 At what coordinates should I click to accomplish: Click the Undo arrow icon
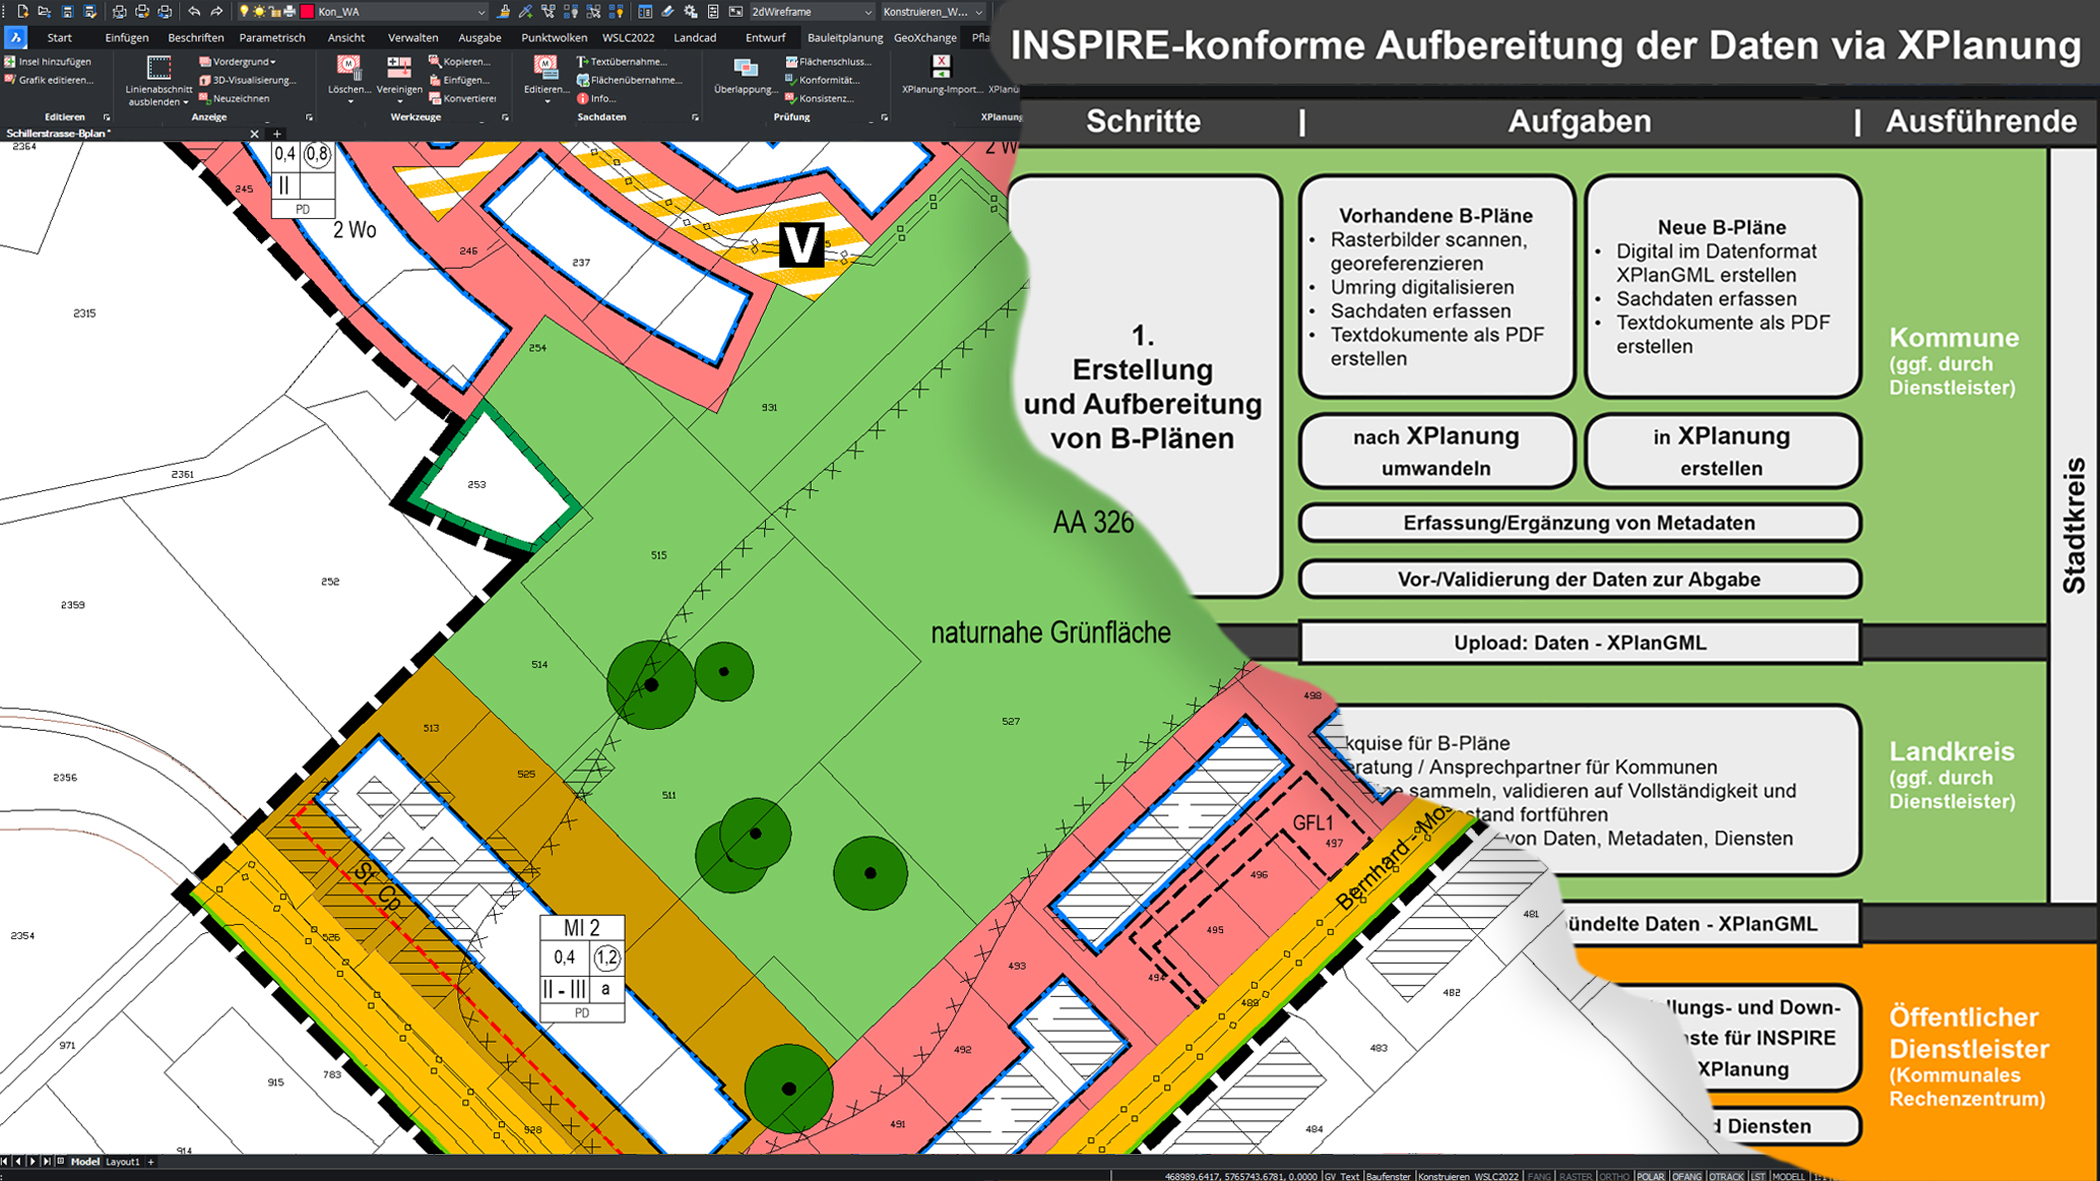point(194,12)
